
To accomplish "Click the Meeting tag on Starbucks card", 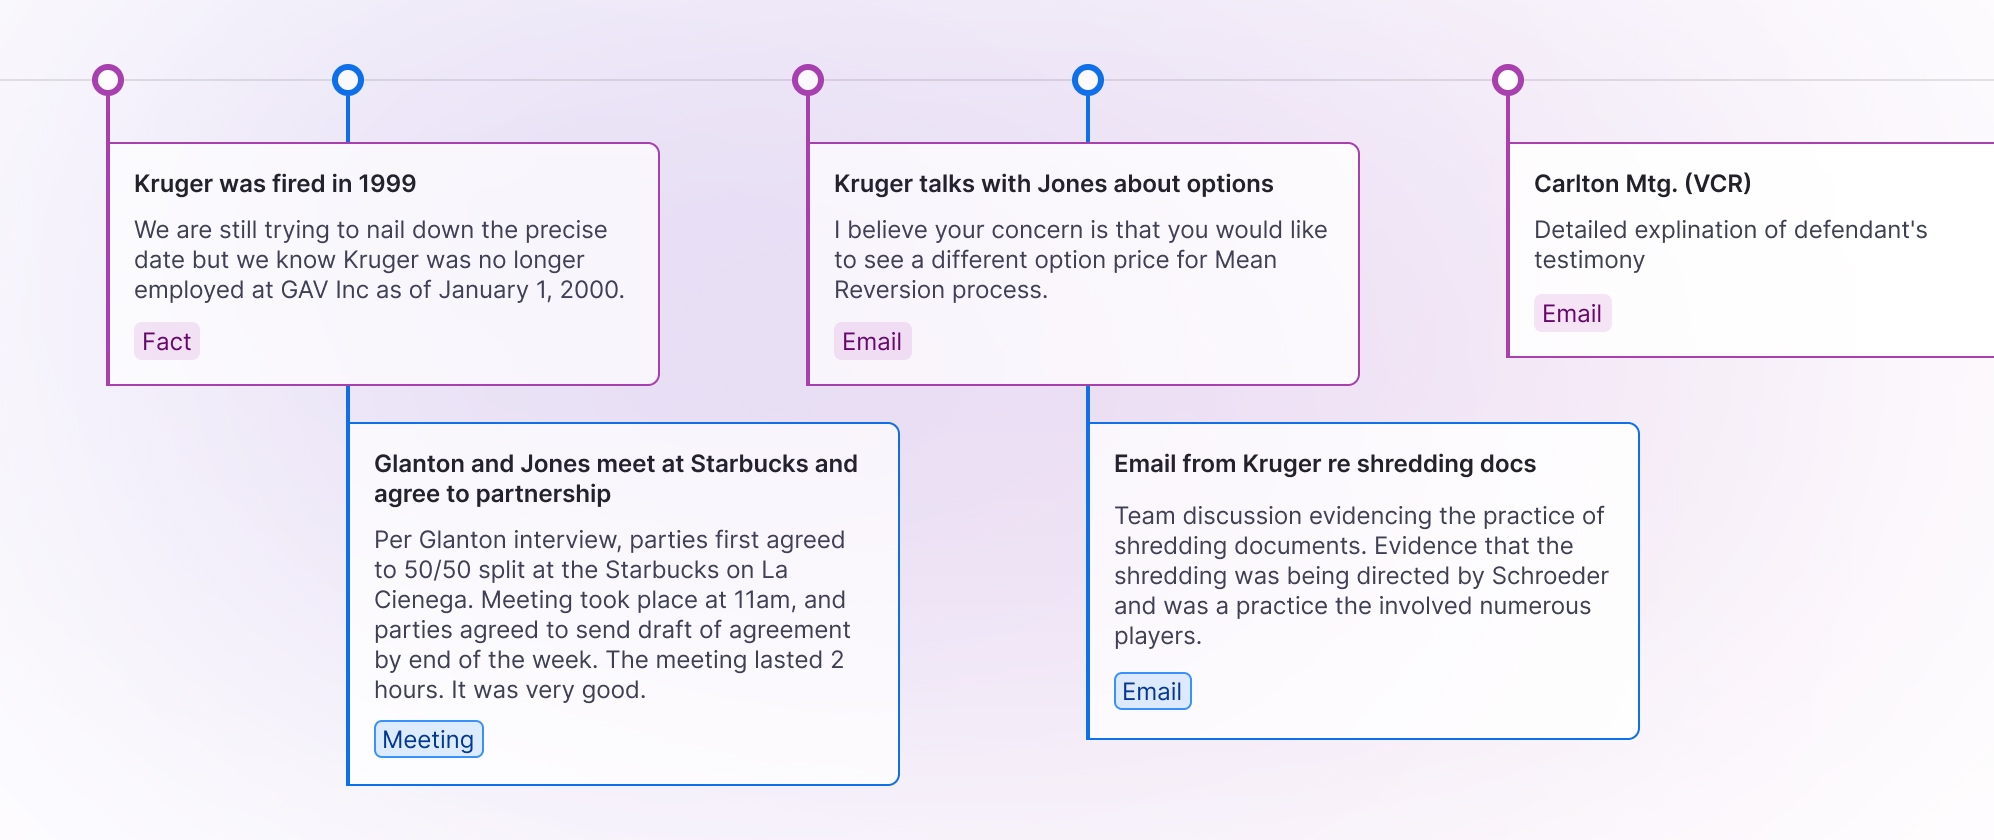I will click(x=428, y=740).
